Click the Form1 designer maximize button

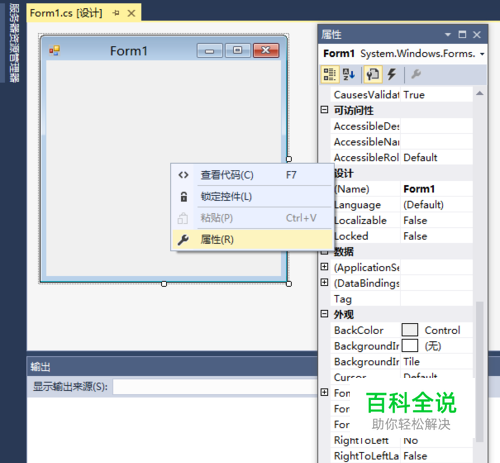click(x=237, y=51)
